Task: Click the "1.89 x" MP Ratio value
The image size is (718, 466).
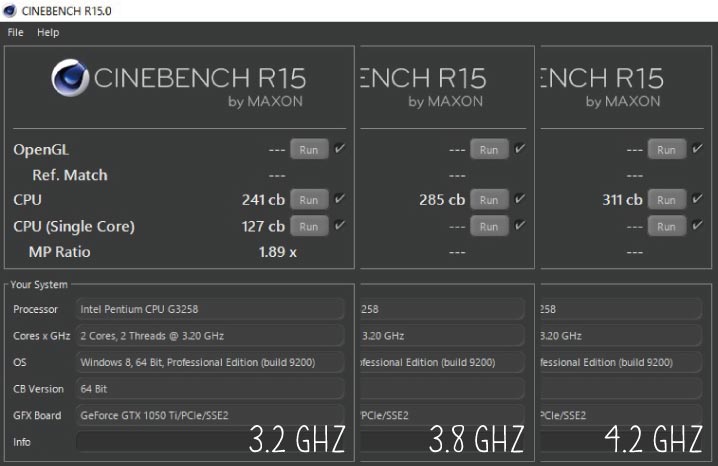Action: point(278,252)
